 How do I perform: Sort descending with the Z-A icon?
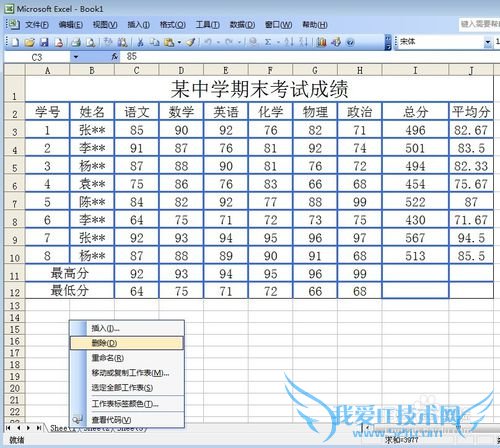point(303,42)
